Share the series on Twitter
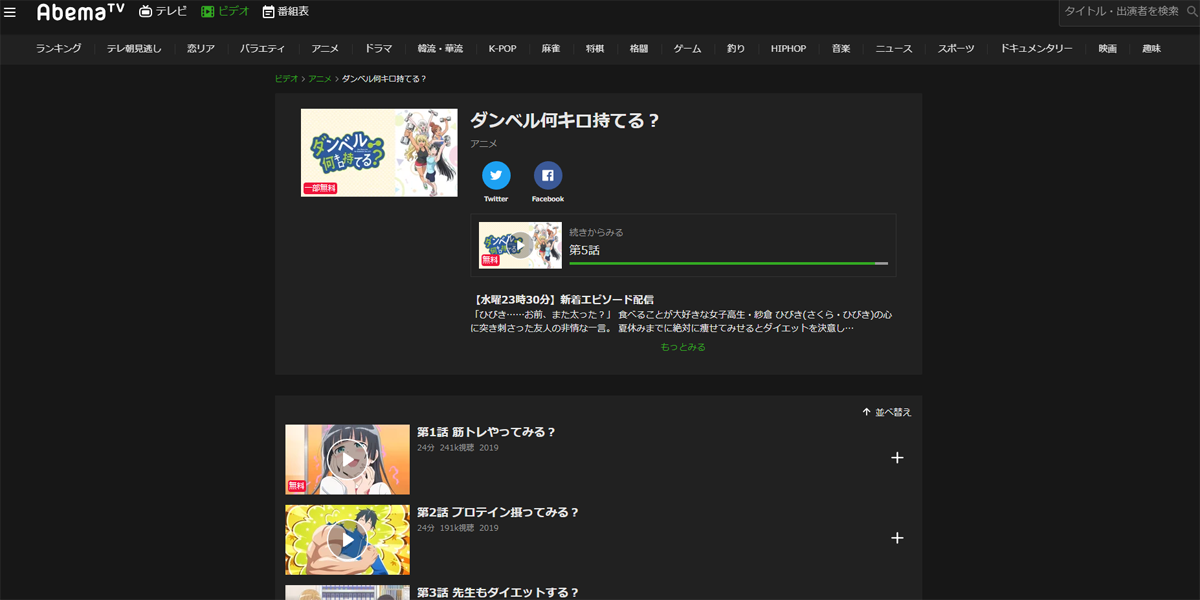 [x=496, y=176]
